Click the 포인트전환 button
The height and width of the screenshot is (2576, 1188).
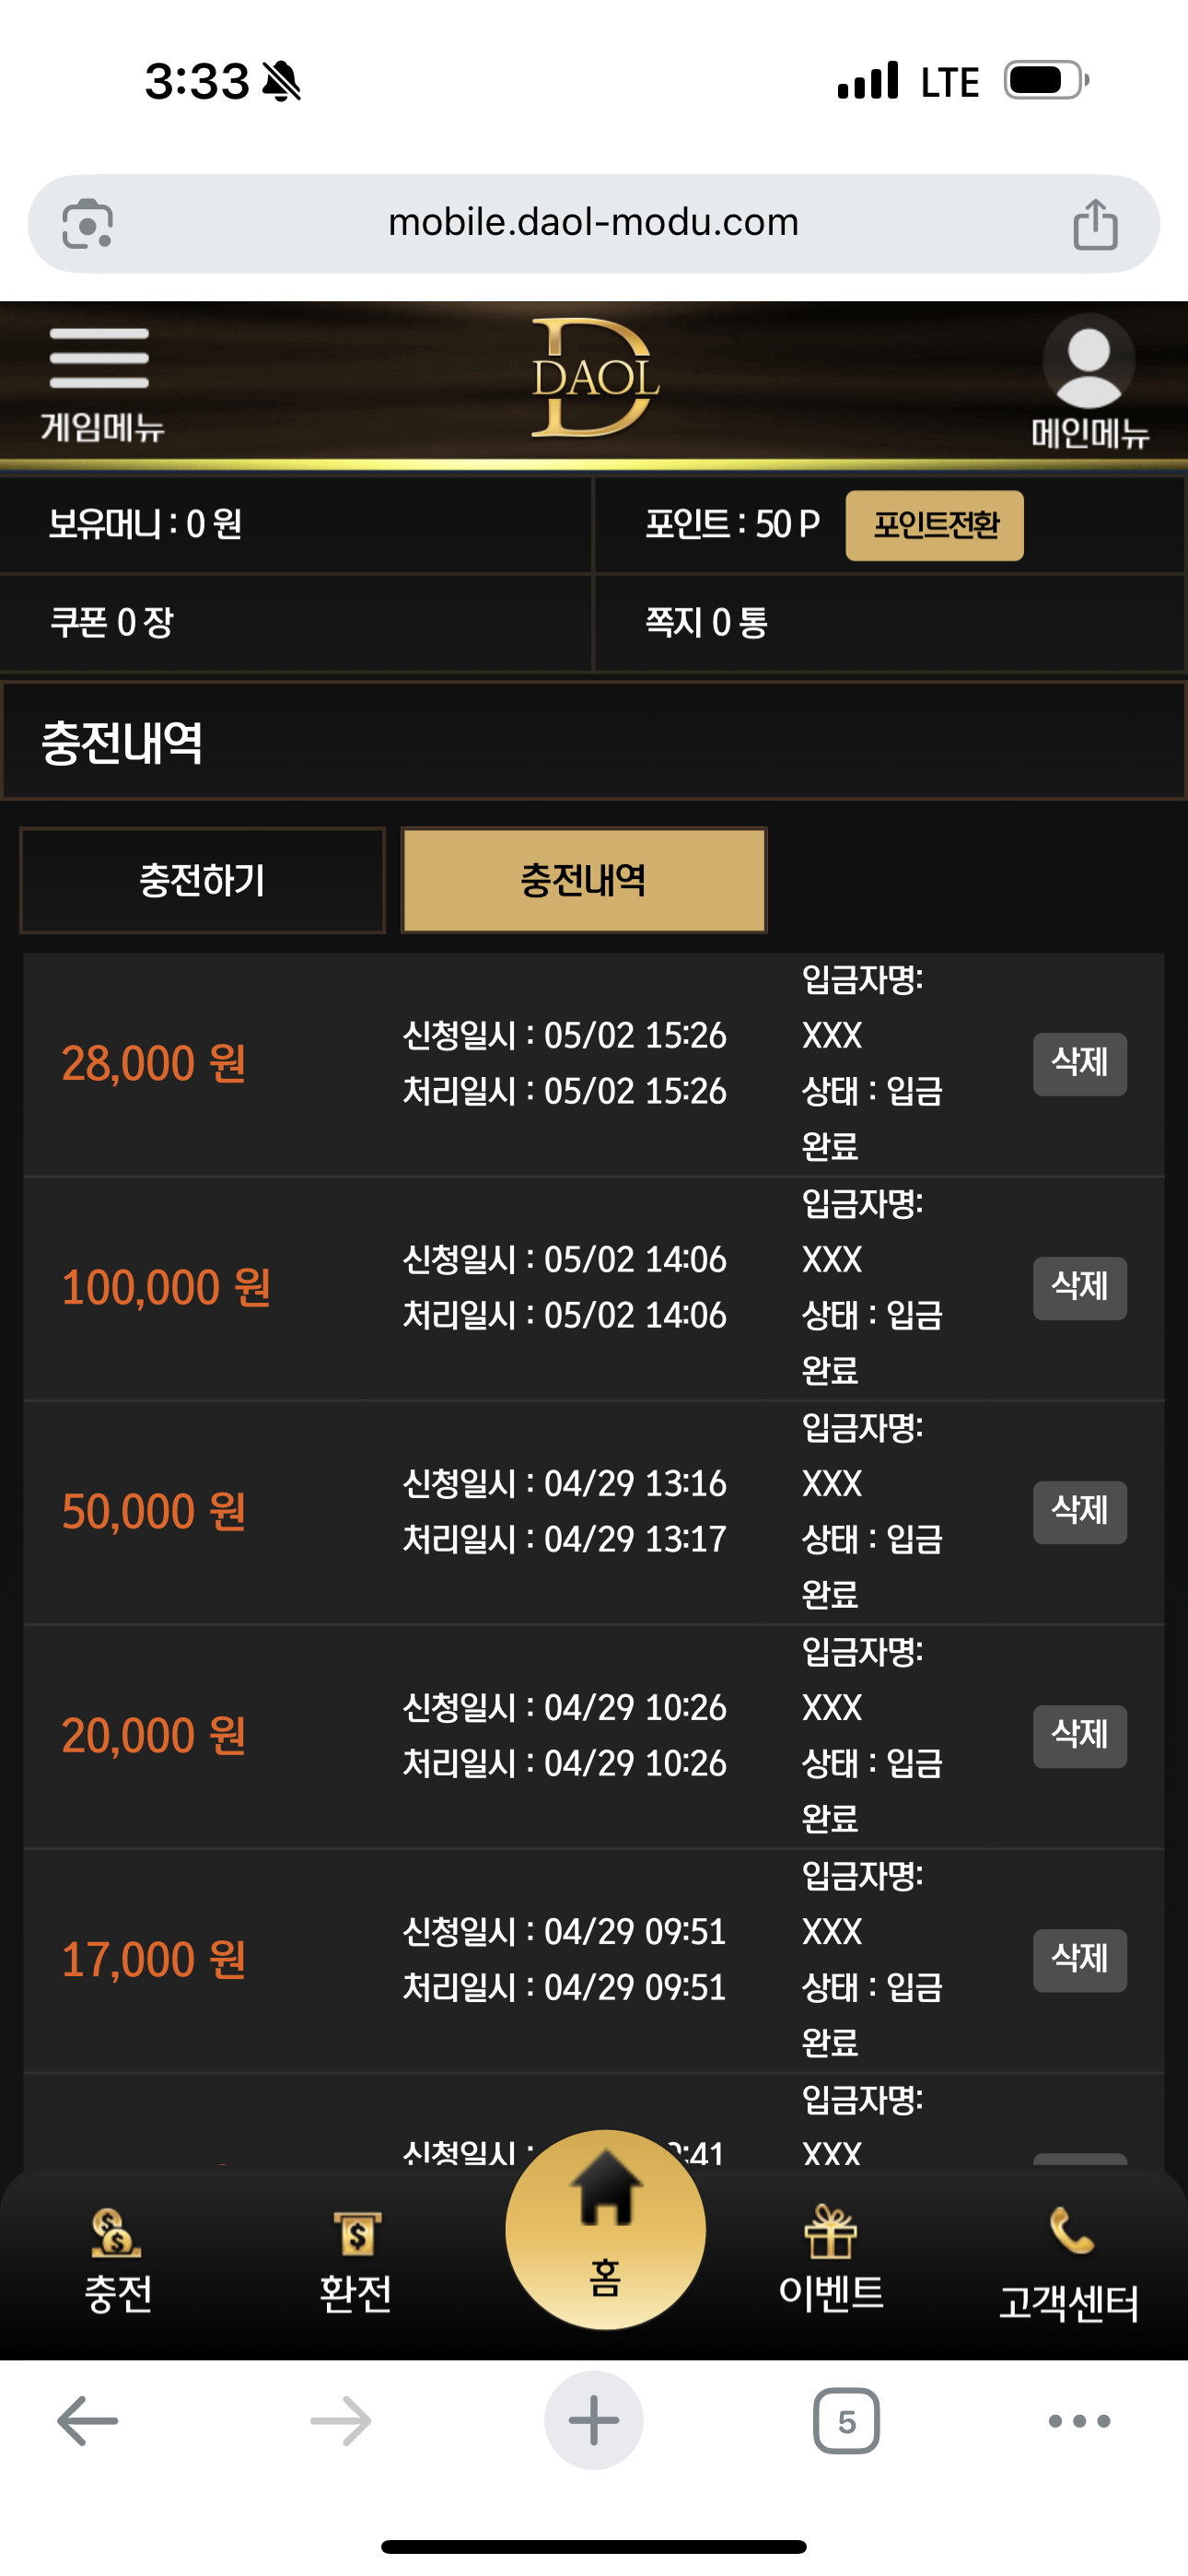tap(934, 525)
